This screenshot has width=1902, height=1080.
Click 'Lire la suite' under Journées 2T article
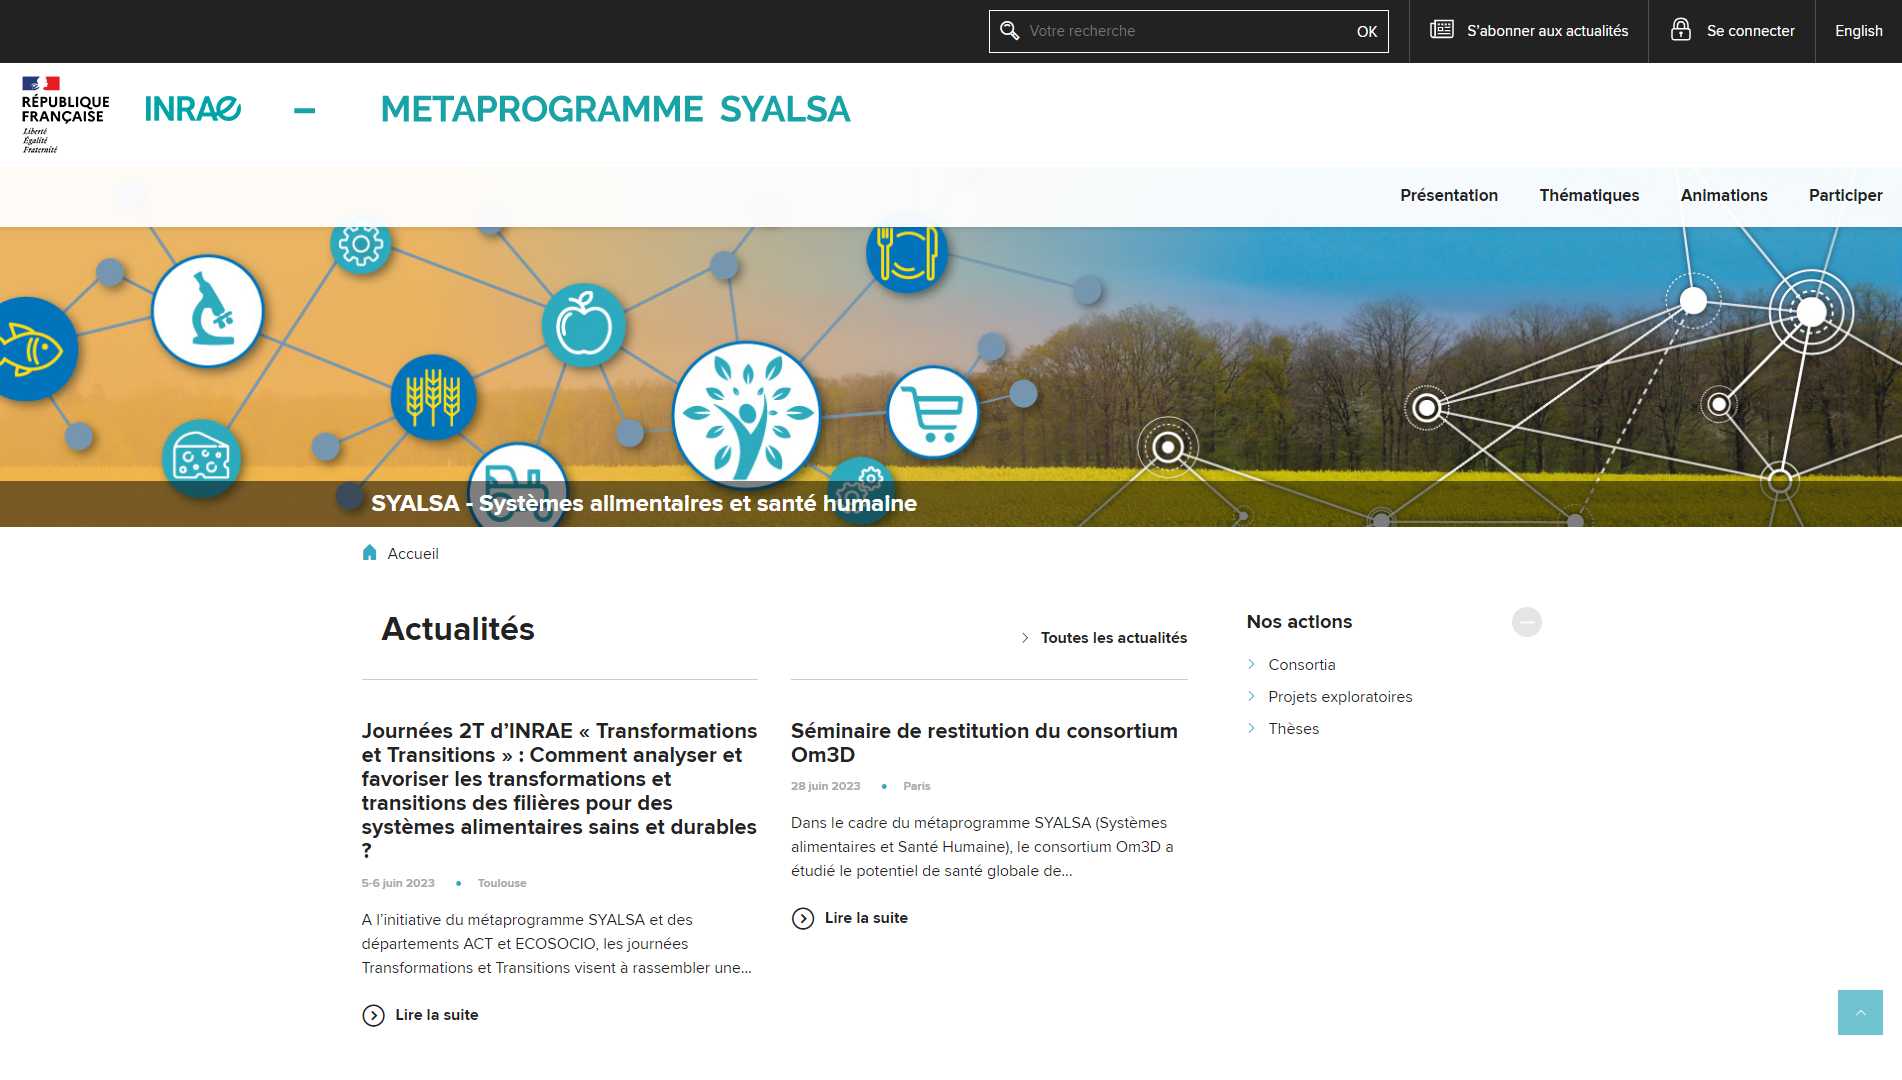[x=436, y=1015]
